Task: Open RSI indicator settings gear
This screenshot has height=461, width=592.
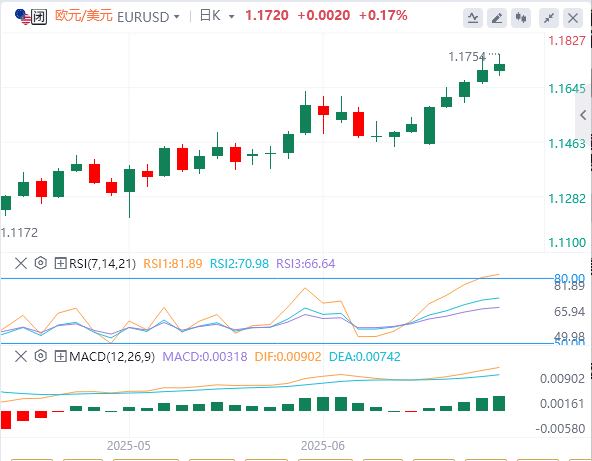Action: (x=41, y=263)
